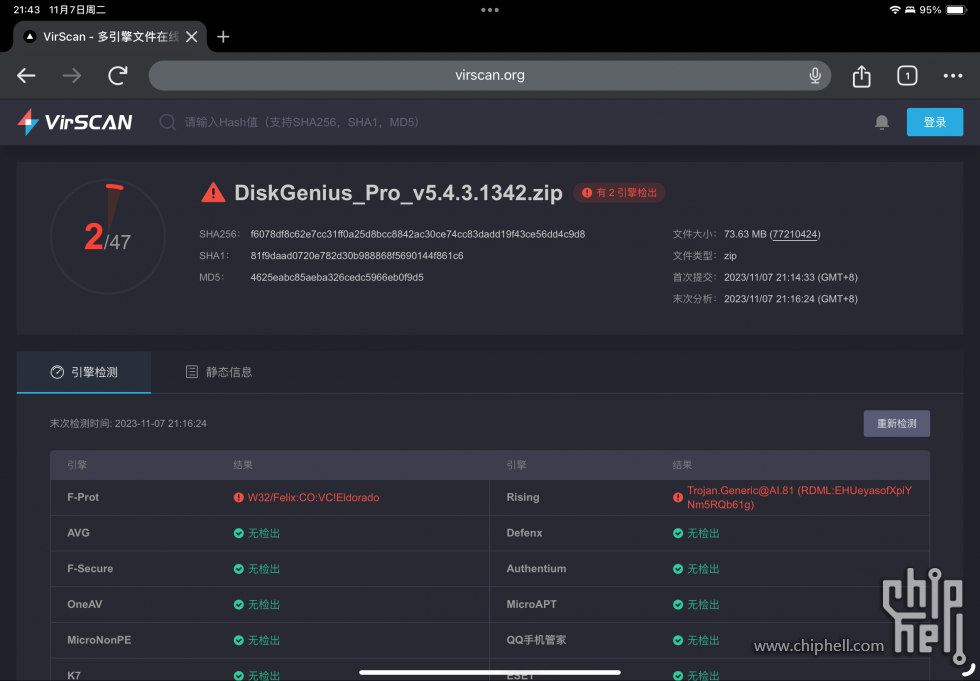Click the F-Secure engine name
This screenshot has width=980, height=681.
pyautogui.click(x=90, y=569)
